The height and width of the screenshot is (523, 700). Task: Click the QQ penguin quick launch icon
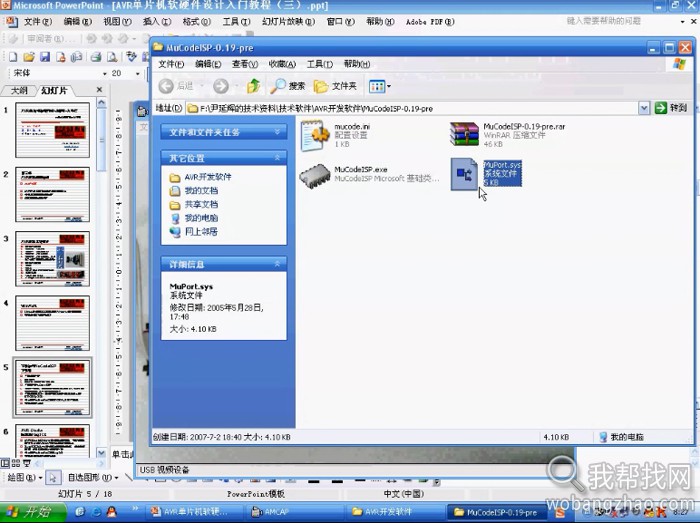[x=112, y=511]
